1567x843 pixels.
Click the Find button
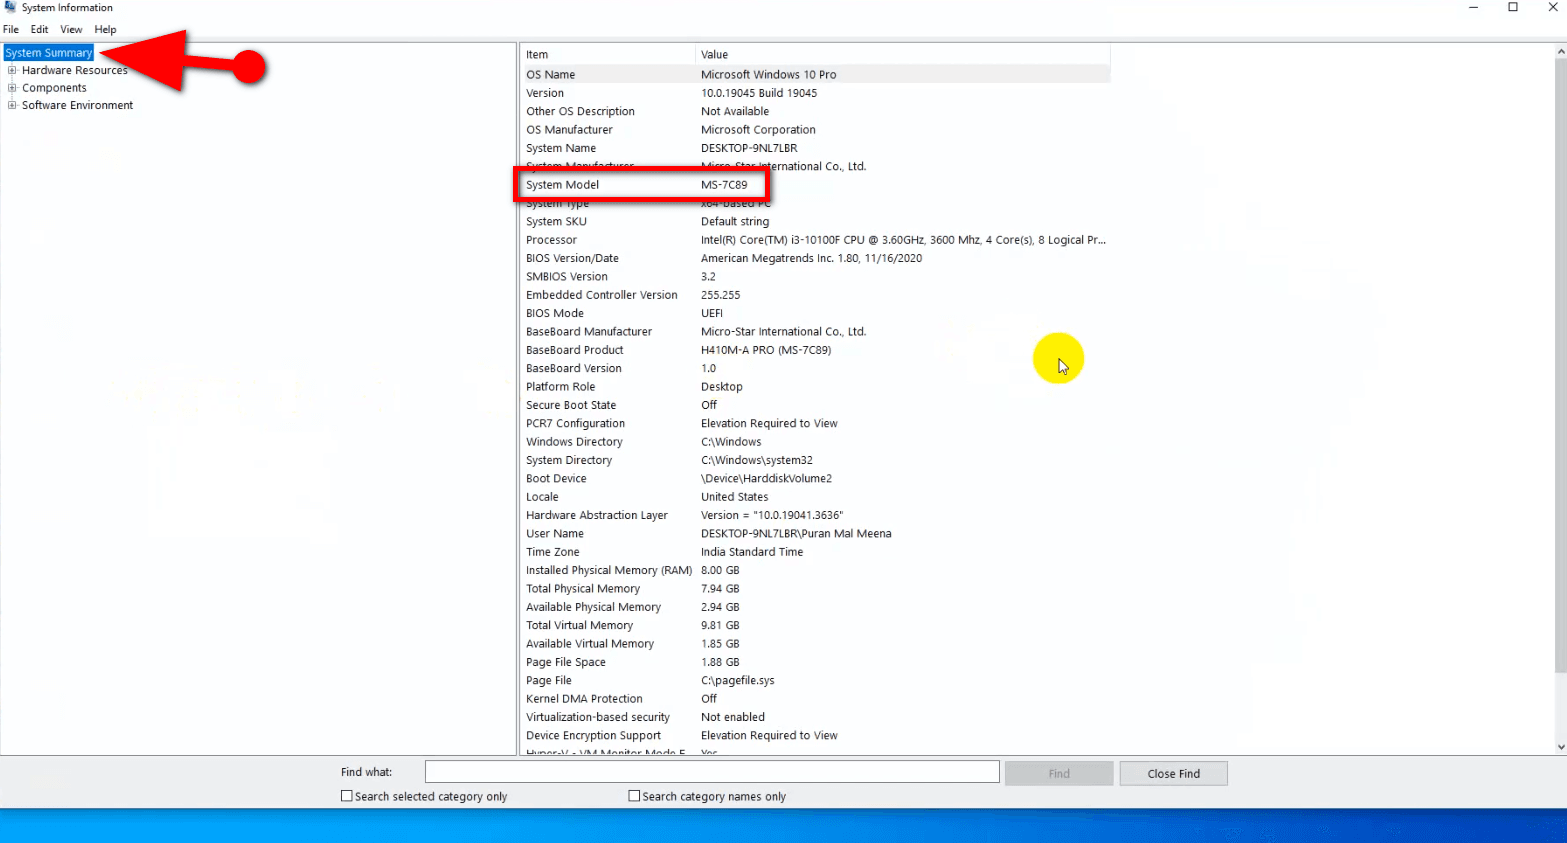(x=1059, y=773)
